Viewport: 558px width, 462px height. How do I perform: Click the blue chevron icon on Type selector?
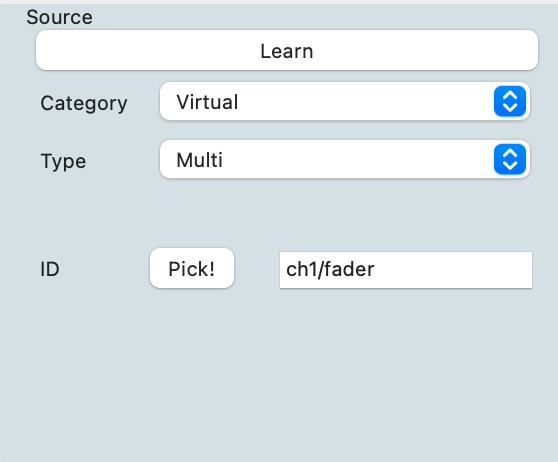(x=510, y=159)
